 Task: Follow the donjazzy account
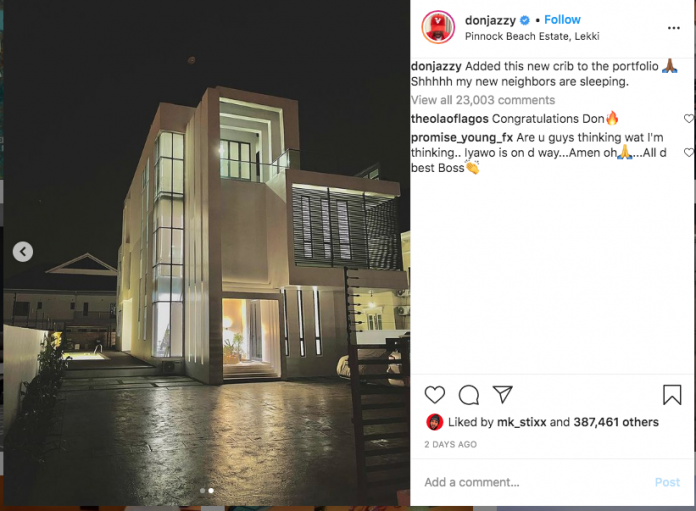(x=562, y=20)
